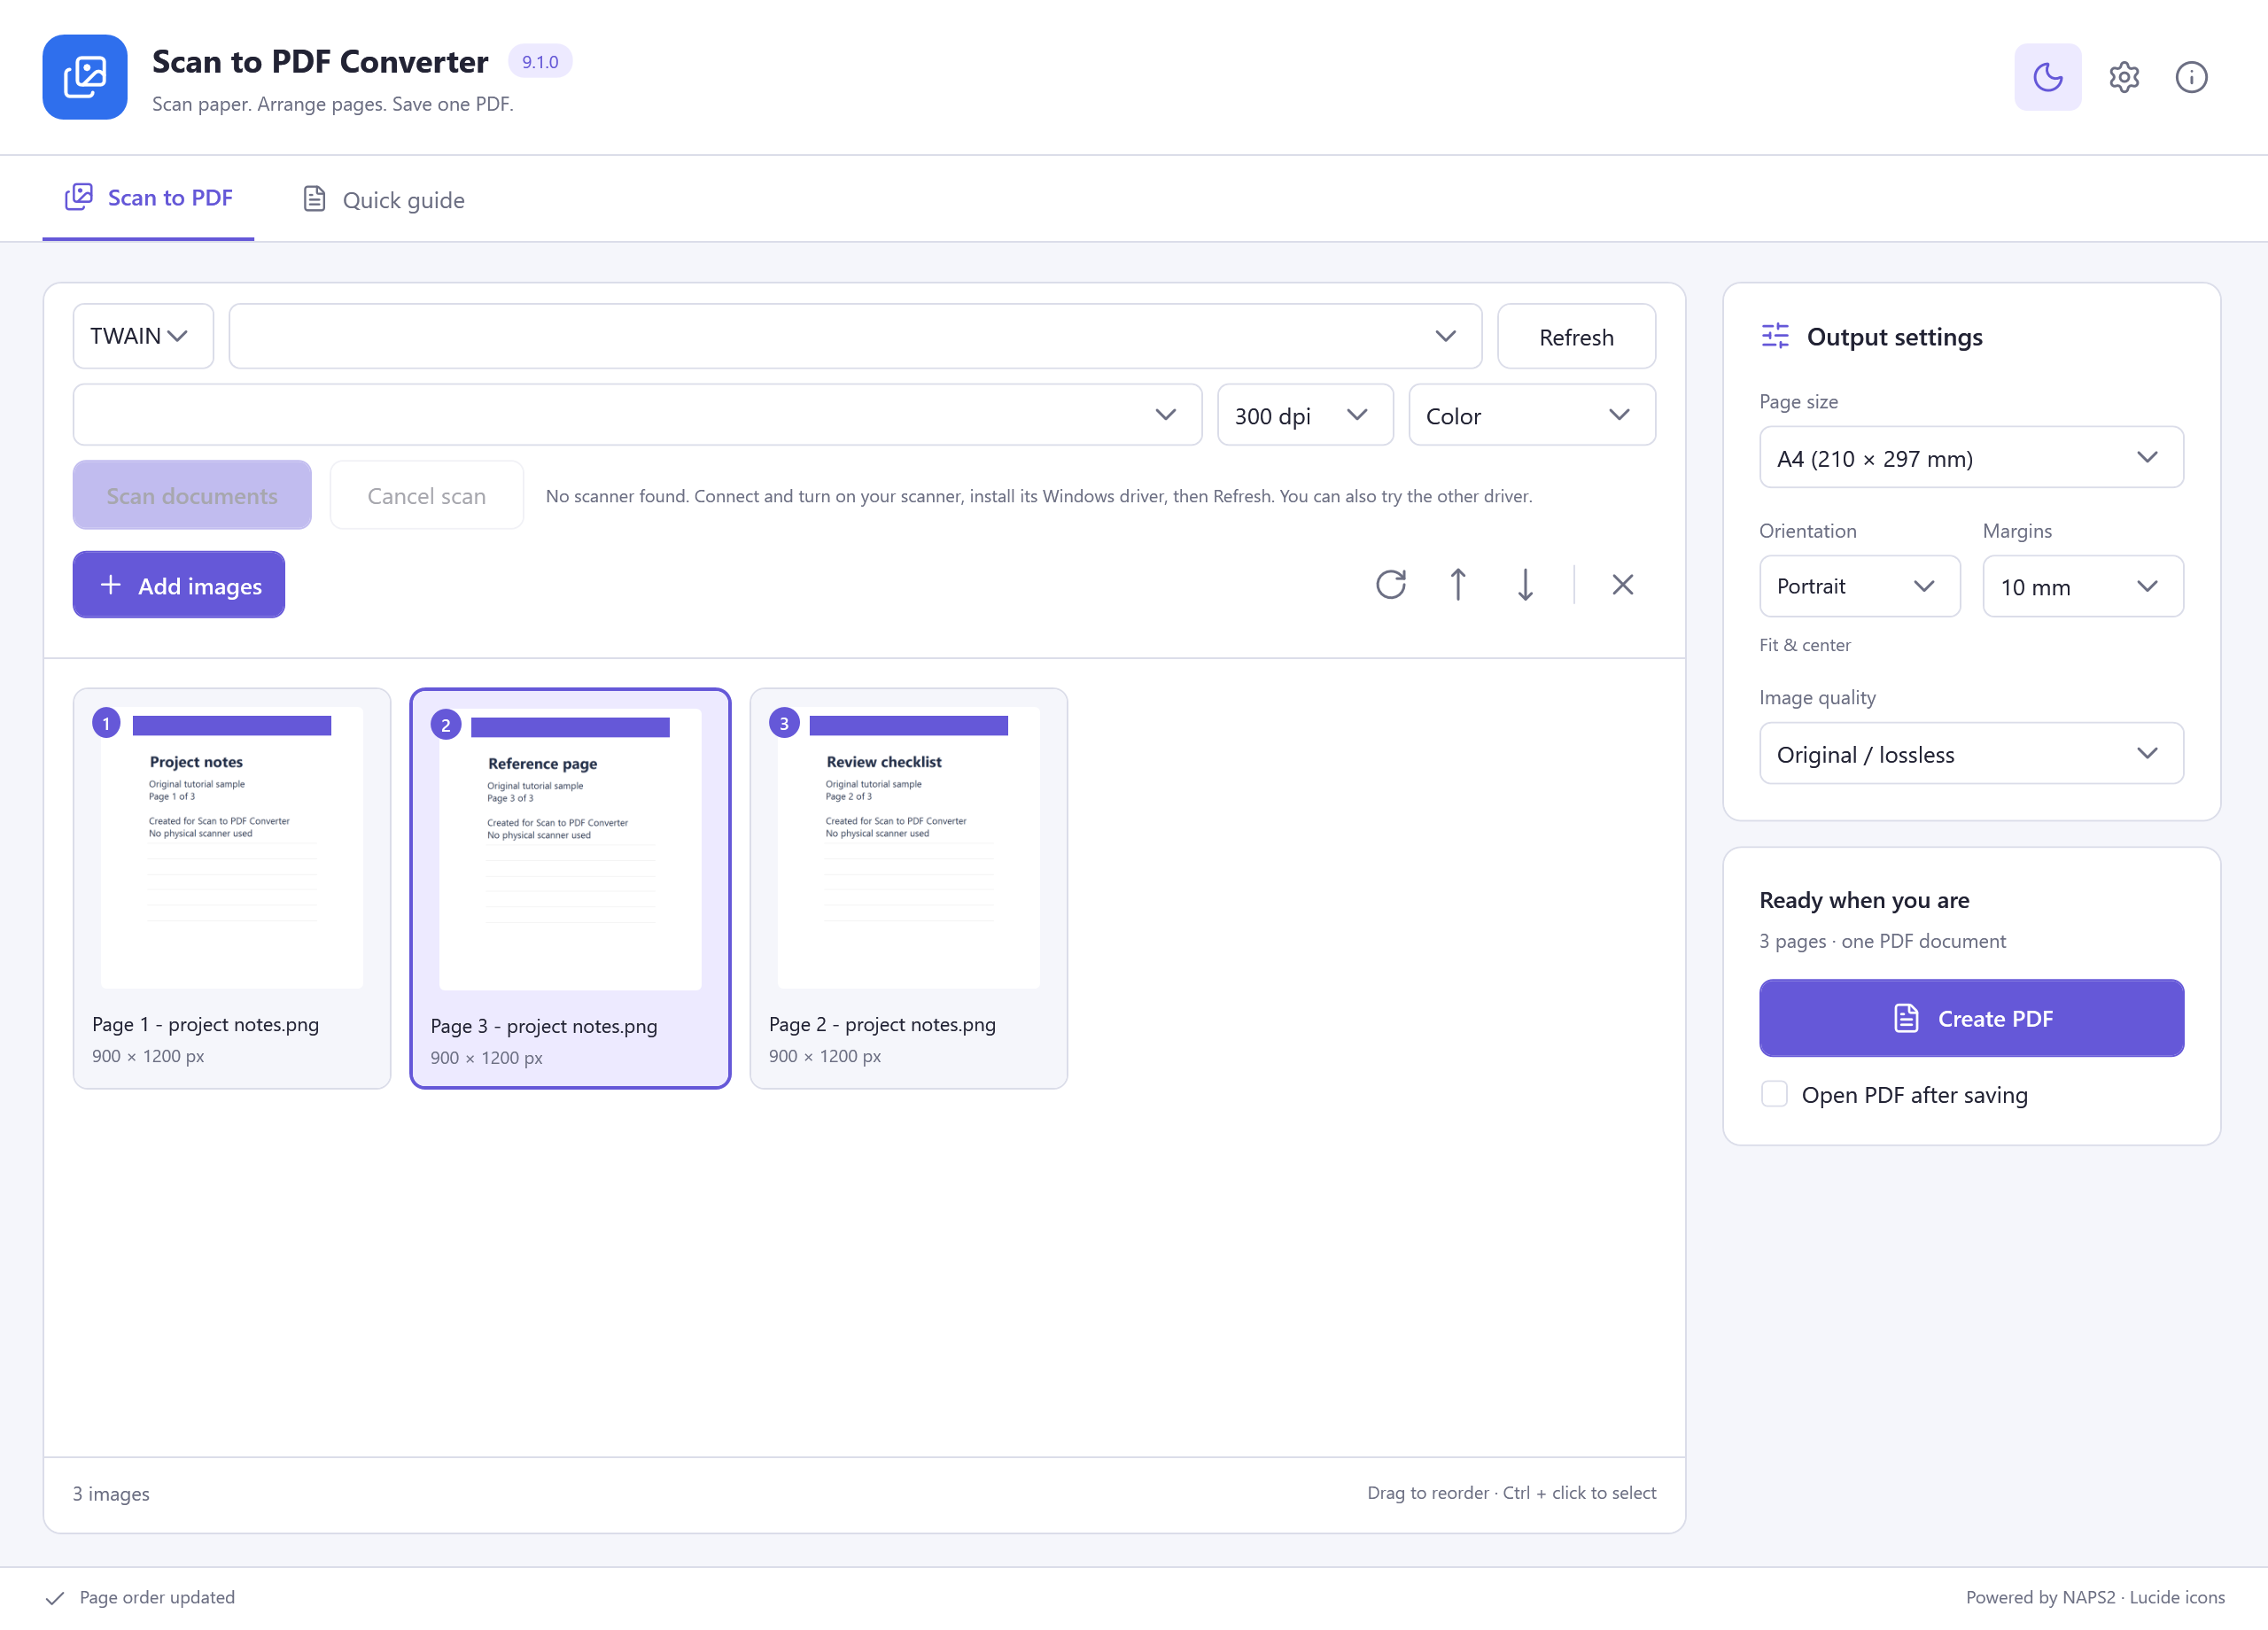Click the Scan to PDF app logo

[85, 77]
